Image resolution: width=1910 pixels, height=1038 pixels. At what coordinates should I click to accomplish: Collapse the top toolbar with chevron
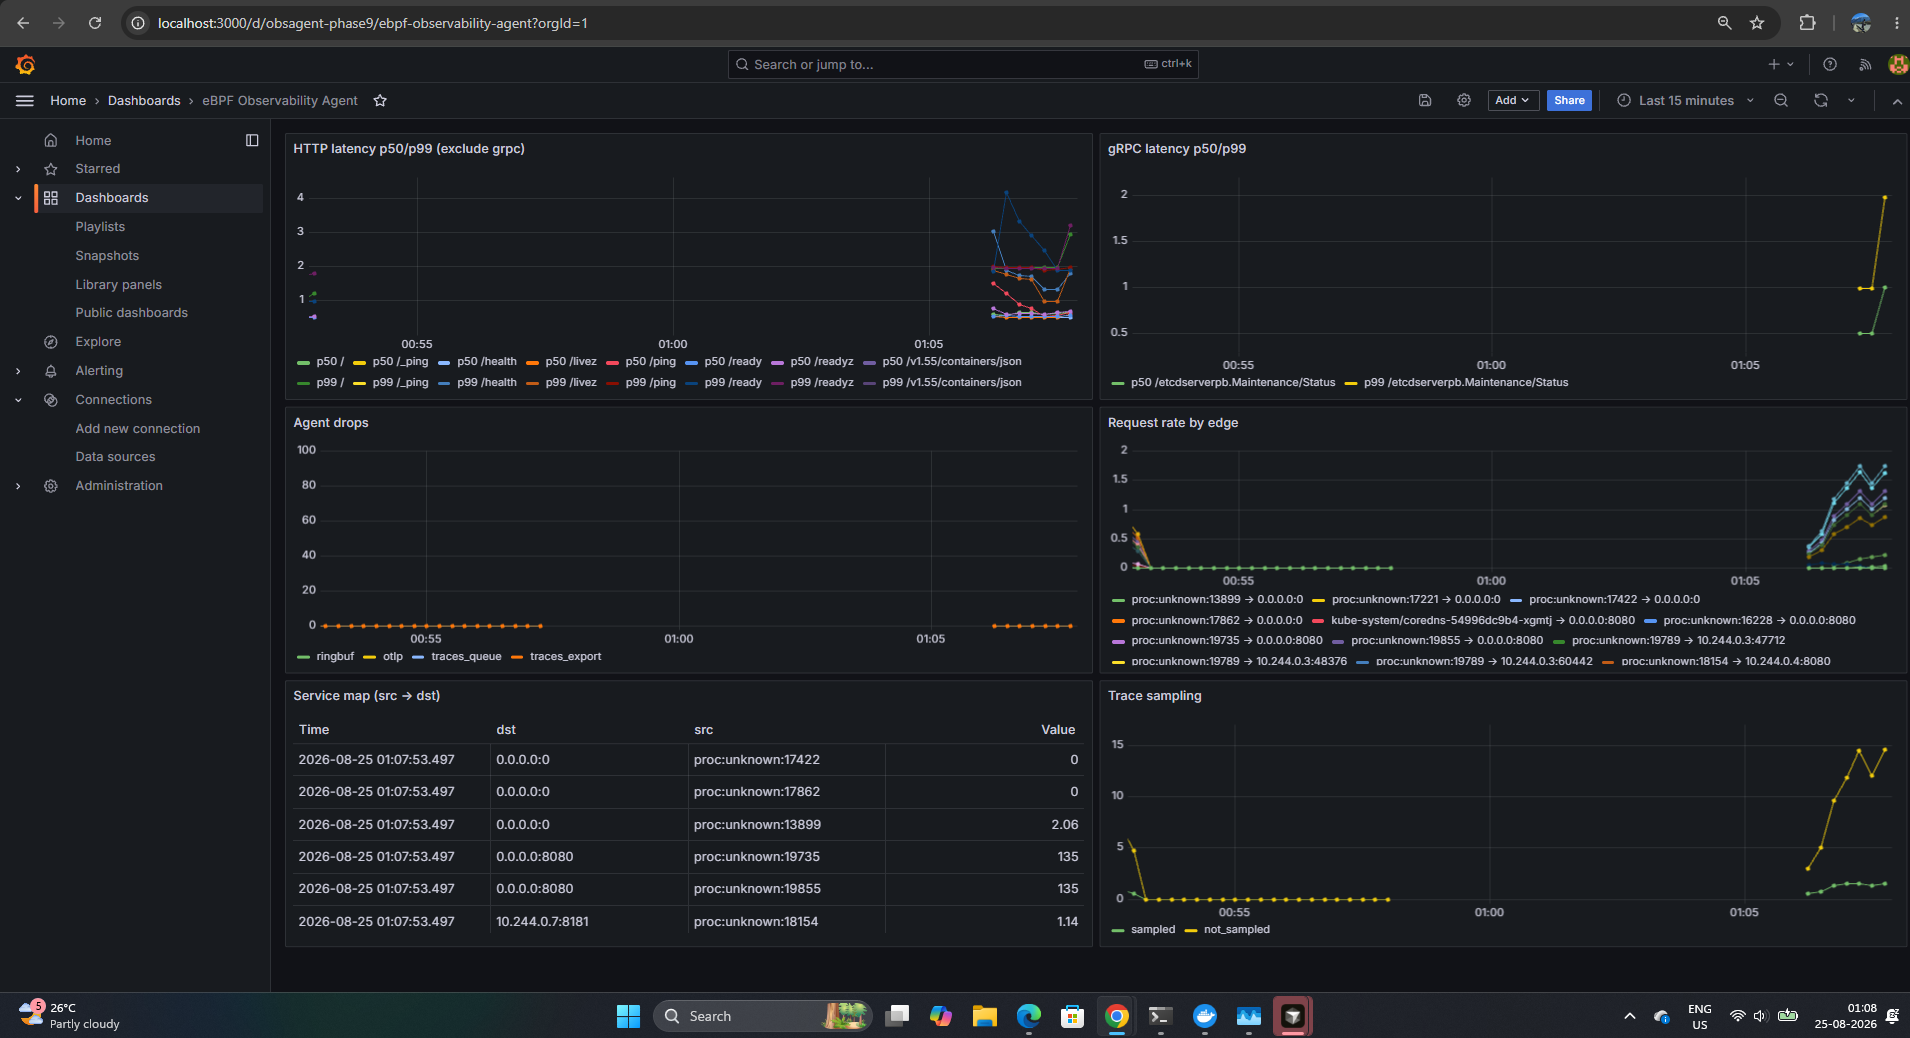tap(1897, 101)
